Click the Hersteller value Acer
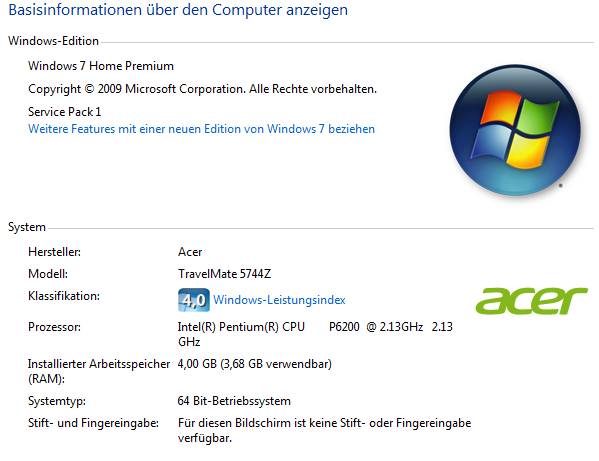 [x=190, y=252]
